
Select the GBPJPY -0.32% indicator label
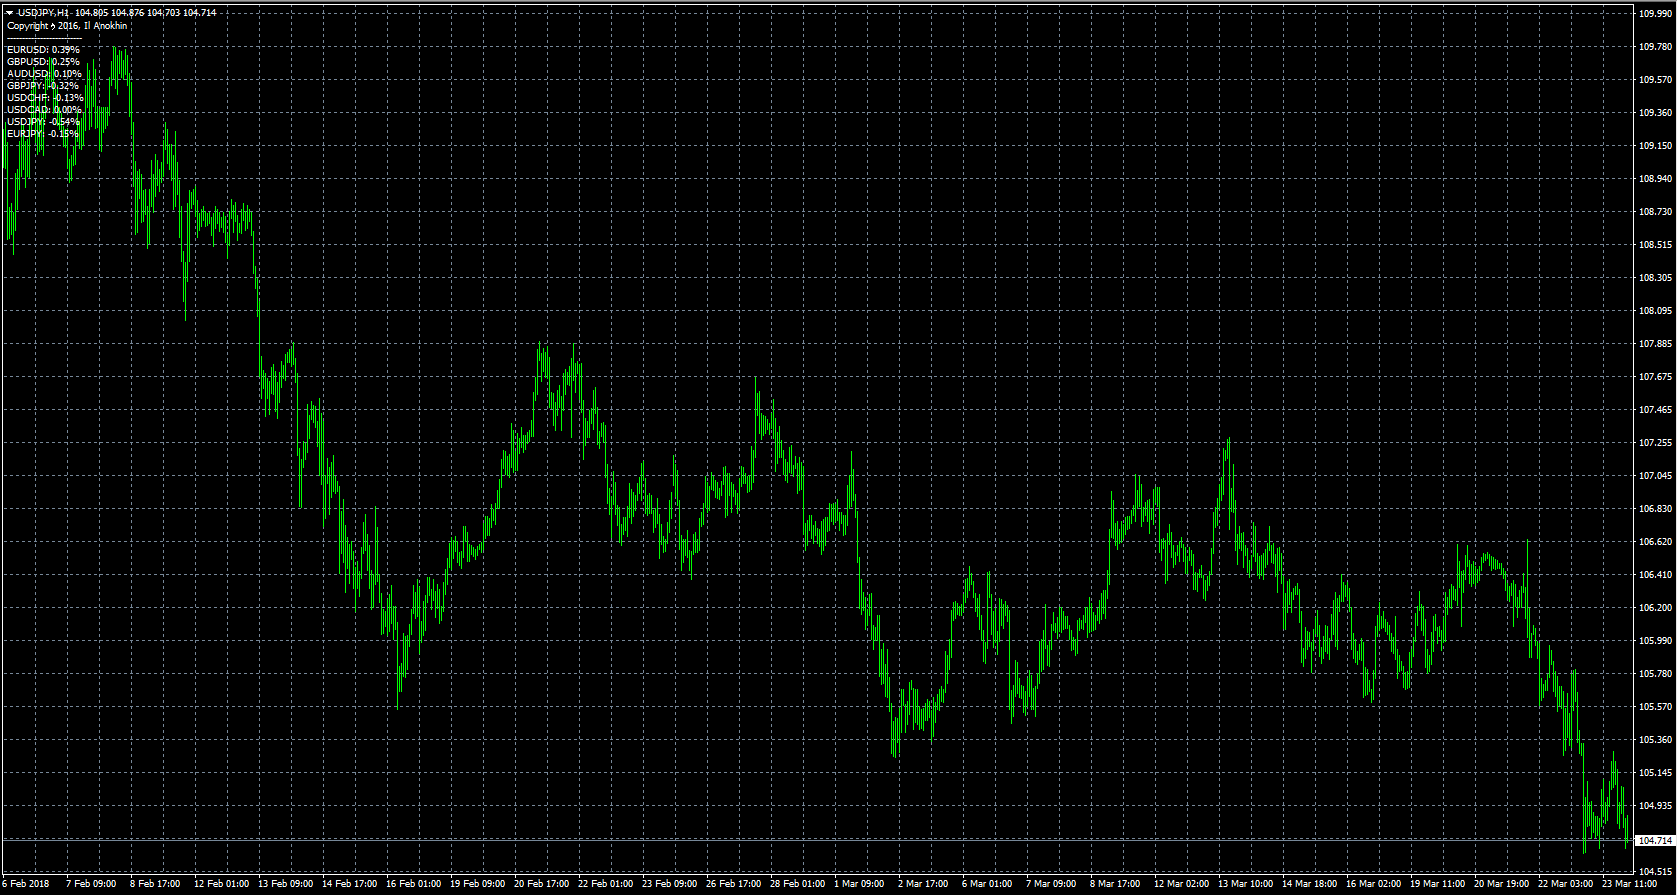(x=43, y=86)
